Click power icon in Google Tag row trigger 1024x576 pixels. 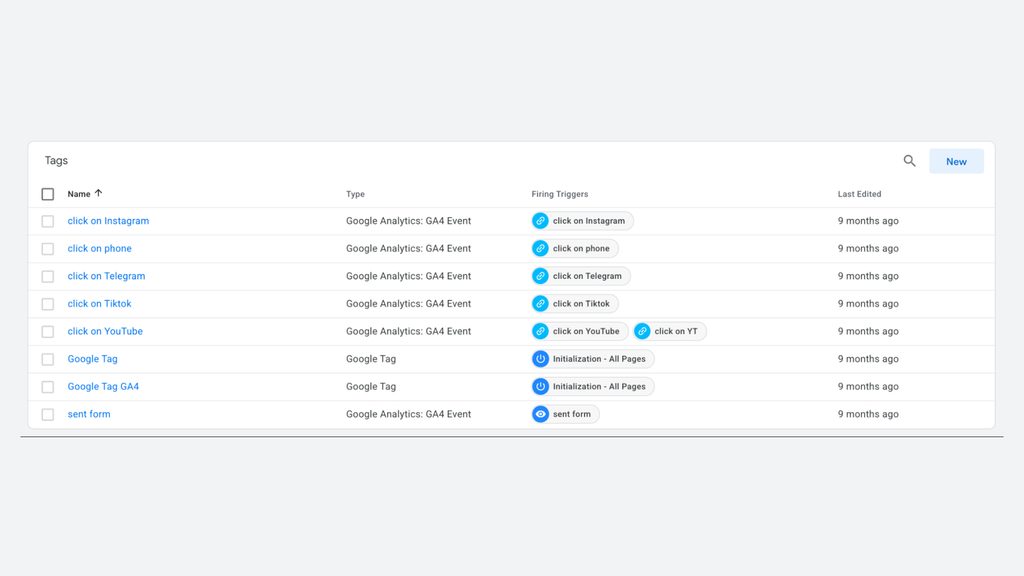tap(540, 359)
